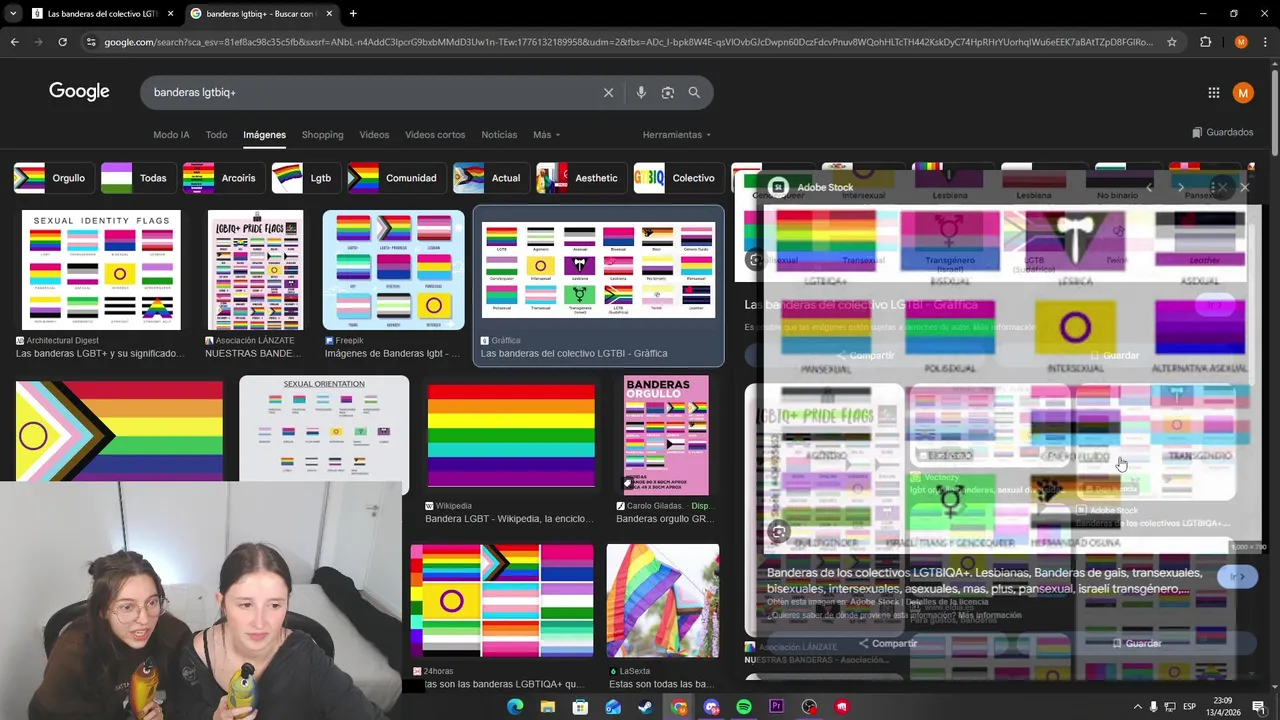Clear the Google search box text

coord(608,92)
